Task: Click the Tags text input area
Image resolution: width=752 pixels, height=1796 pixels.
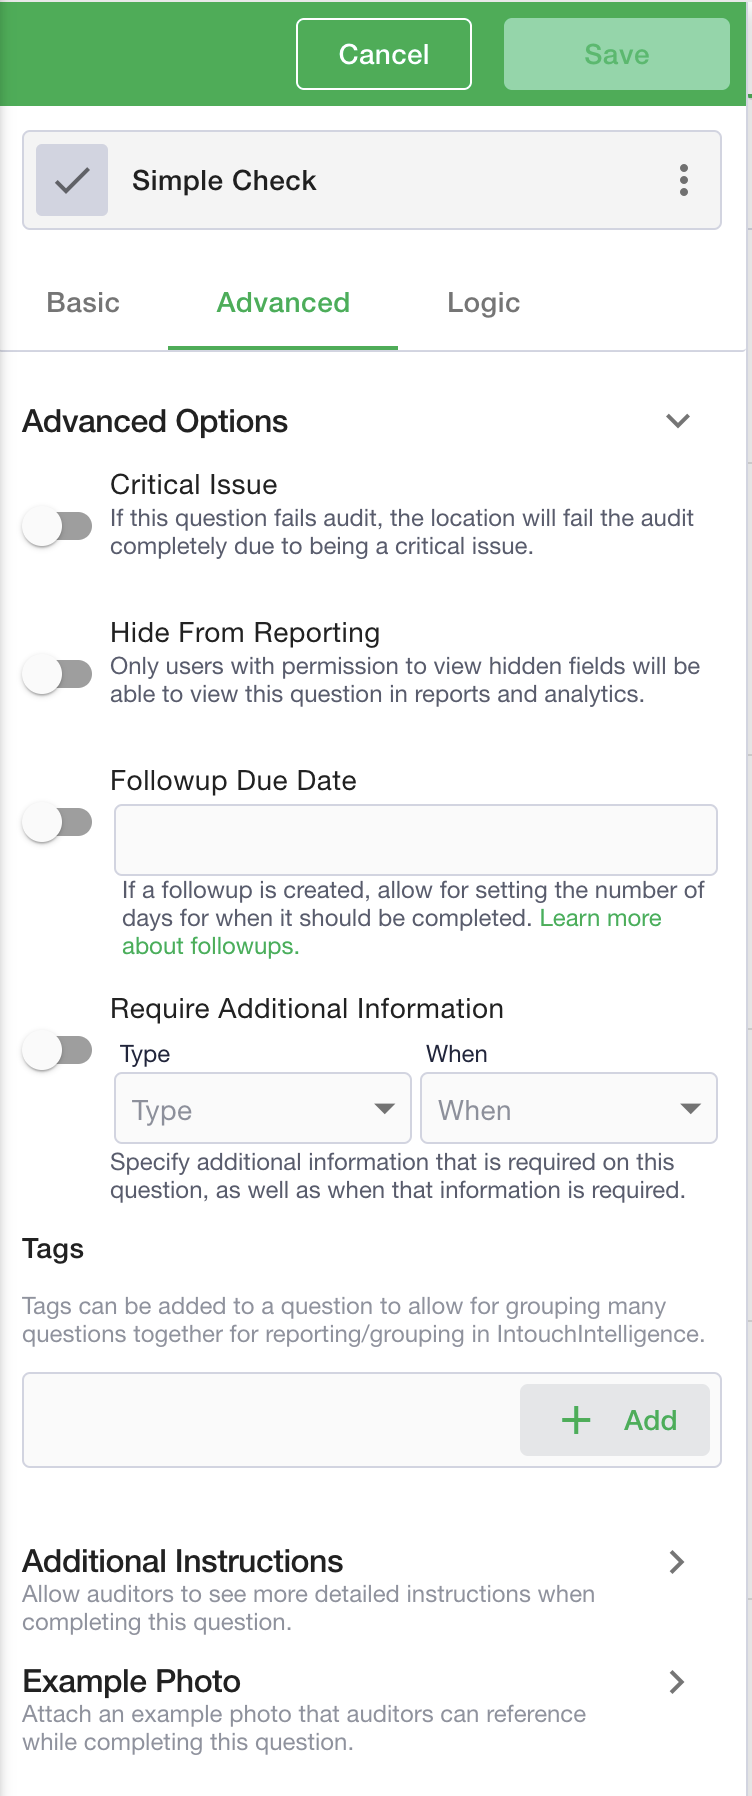Action: [x=271, y=1420]
